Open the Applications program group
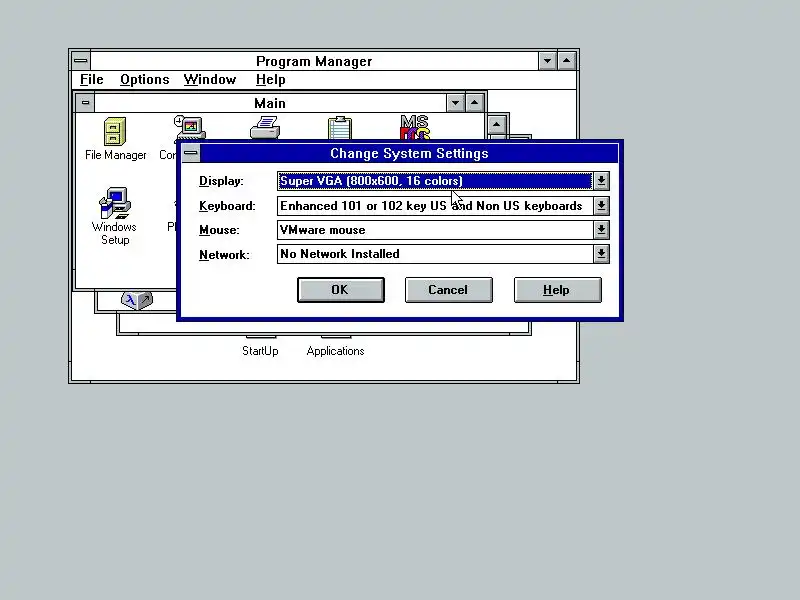The image size is (800, 600). [x=335, y=351]
